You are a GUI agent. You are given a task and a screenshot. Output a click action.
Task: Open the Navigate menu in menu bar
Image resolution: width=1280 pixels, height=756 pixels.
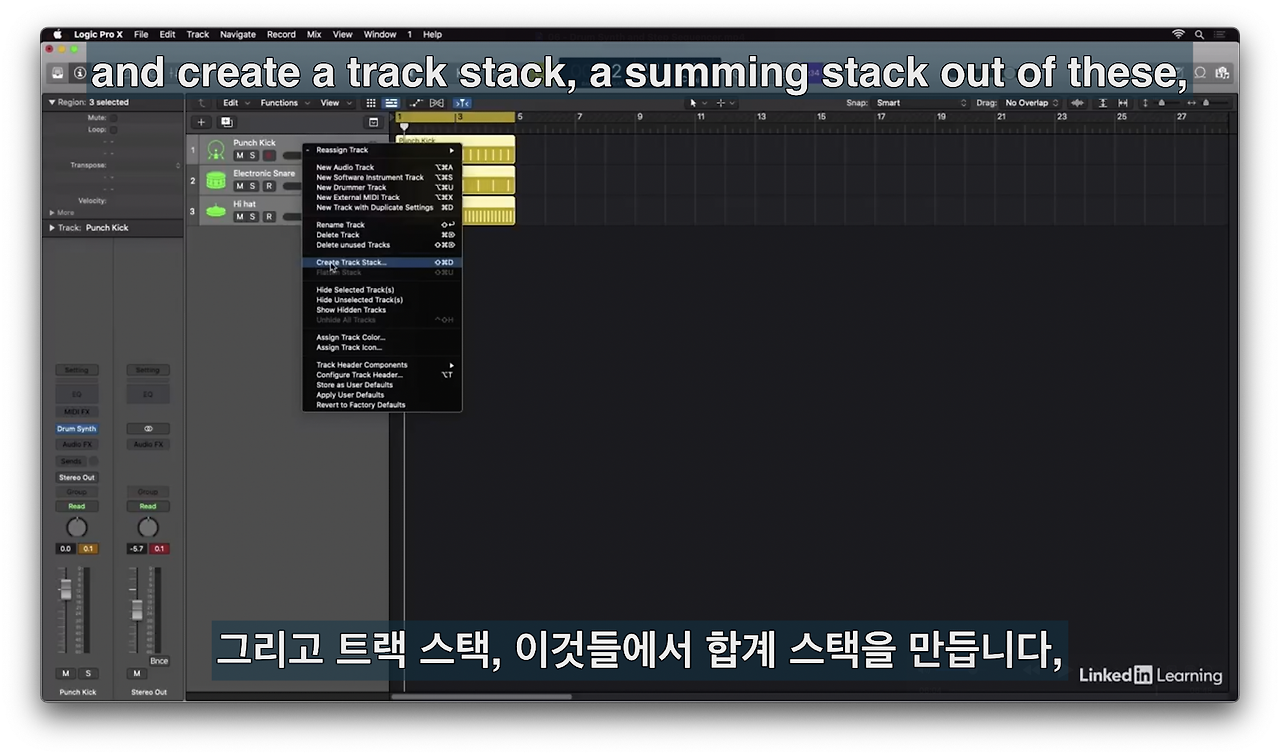coord(238,34)
